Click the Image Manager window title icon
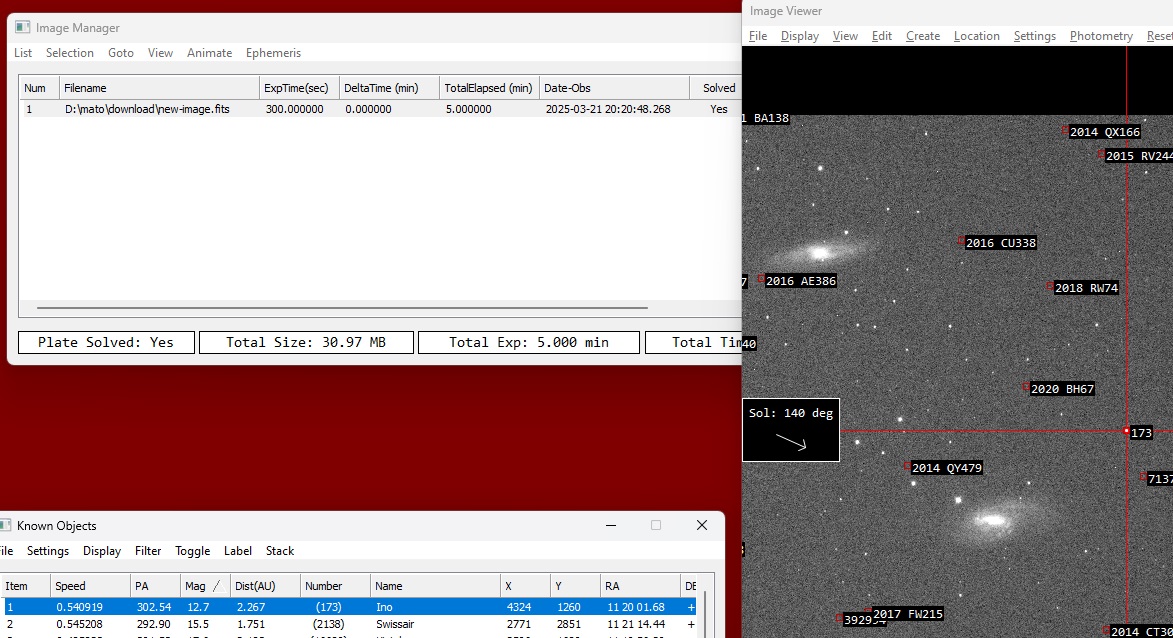 point(23,28)
